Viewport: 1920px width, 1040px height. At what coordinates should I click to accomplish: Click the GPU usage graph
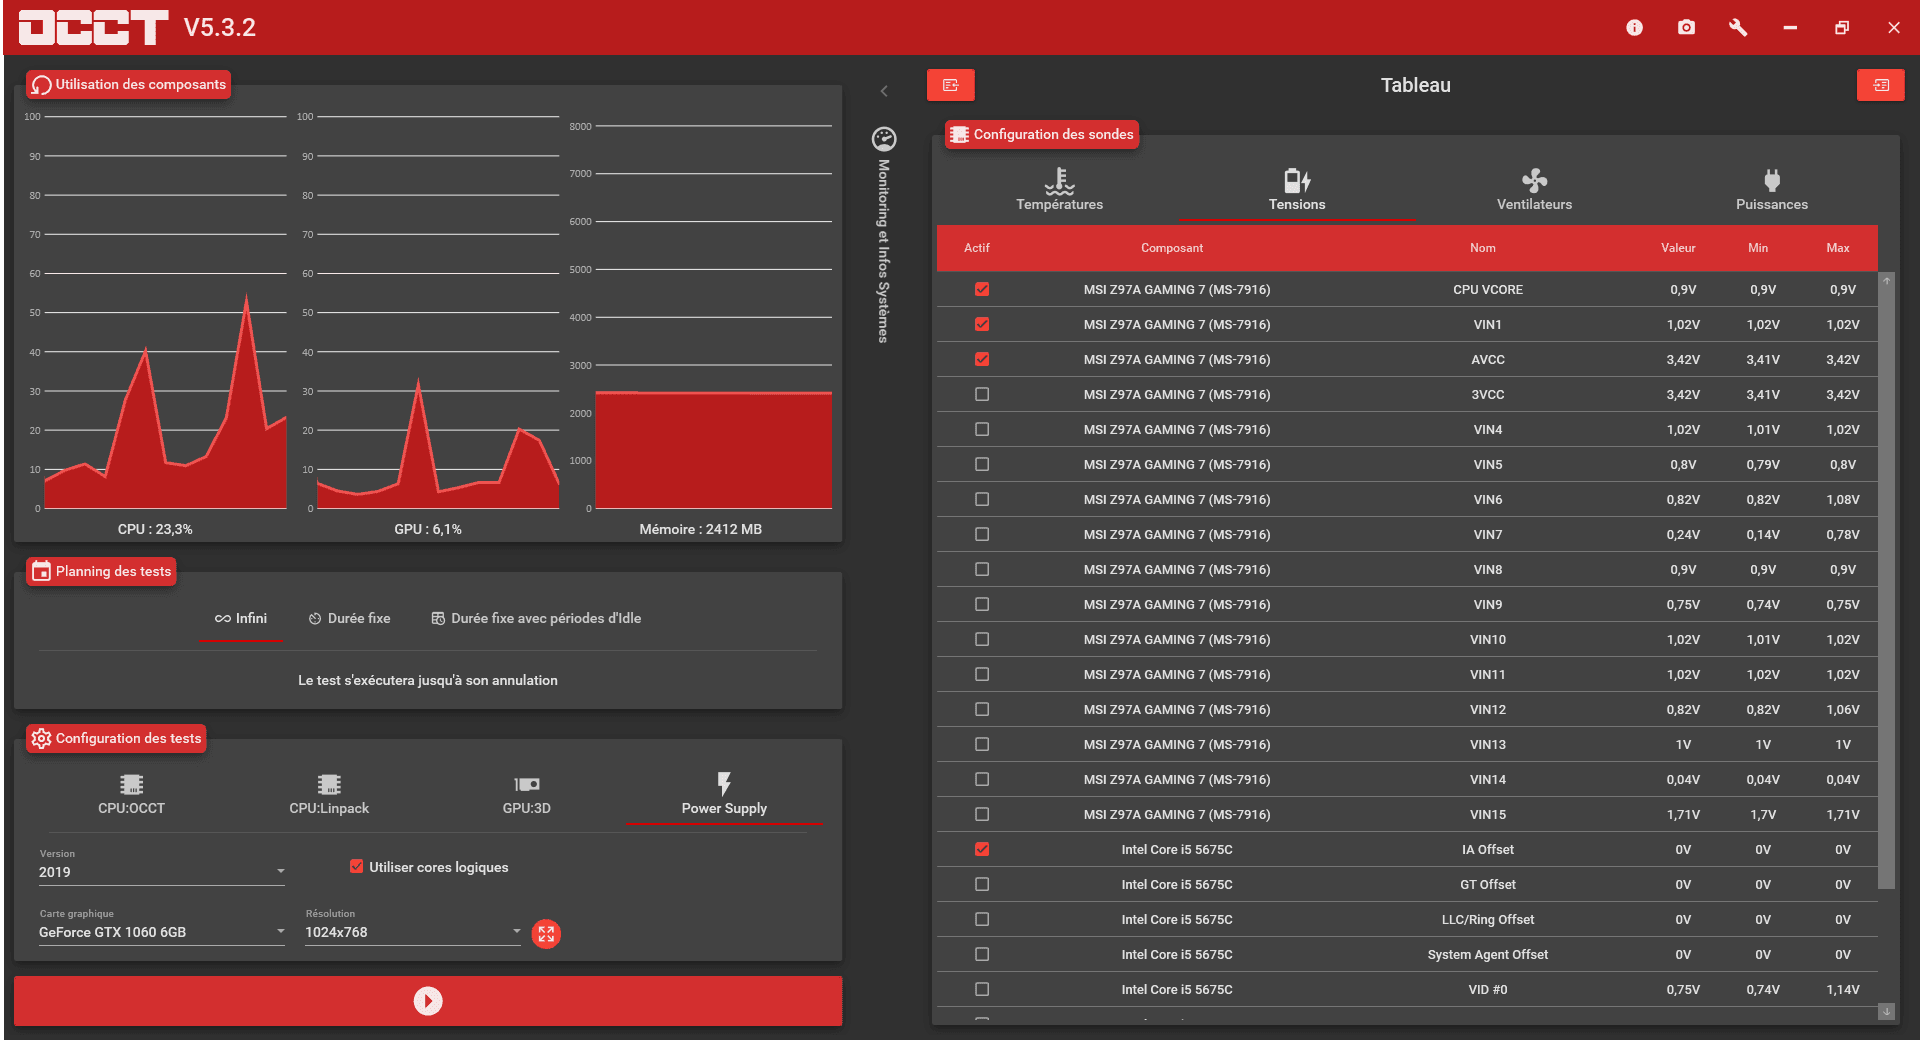[x=437, y=312]
